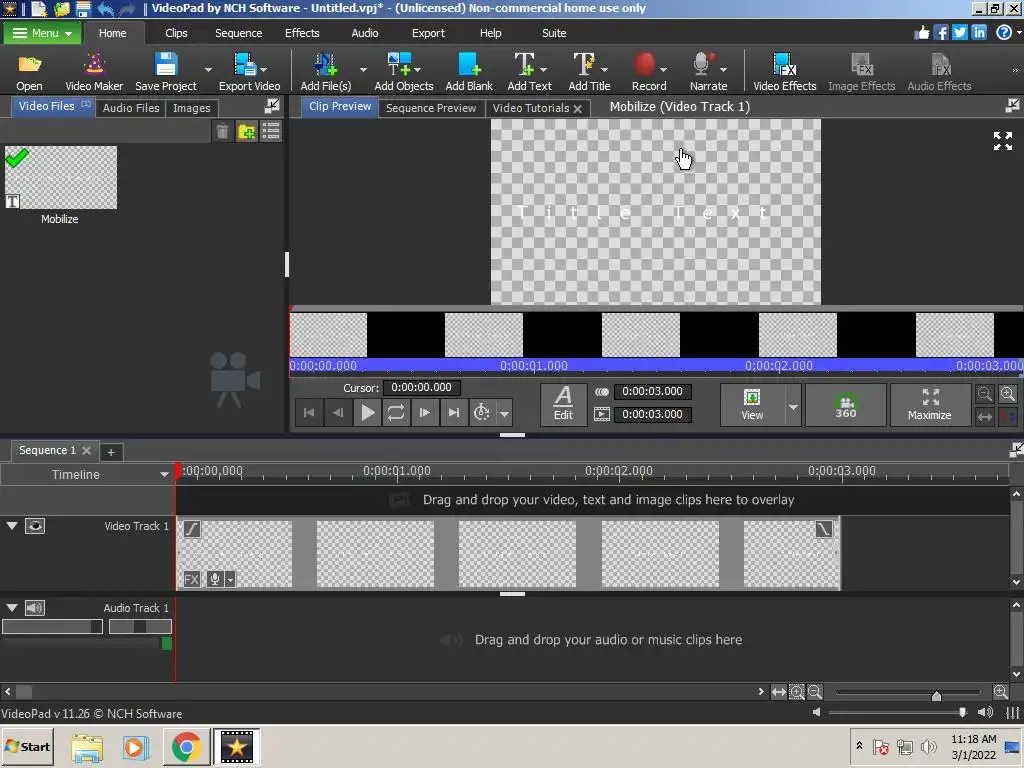Step forward one frame

point(424,413)
